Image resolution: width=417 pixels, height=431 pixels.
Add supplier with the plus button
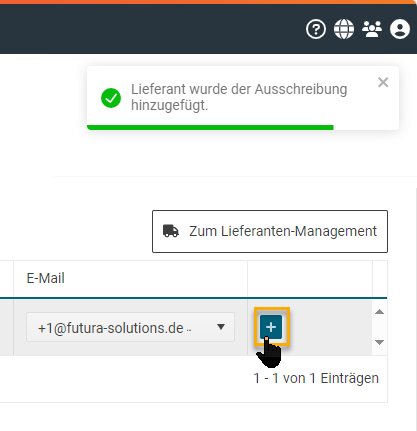pyautogui.click(x=271, y=327)
